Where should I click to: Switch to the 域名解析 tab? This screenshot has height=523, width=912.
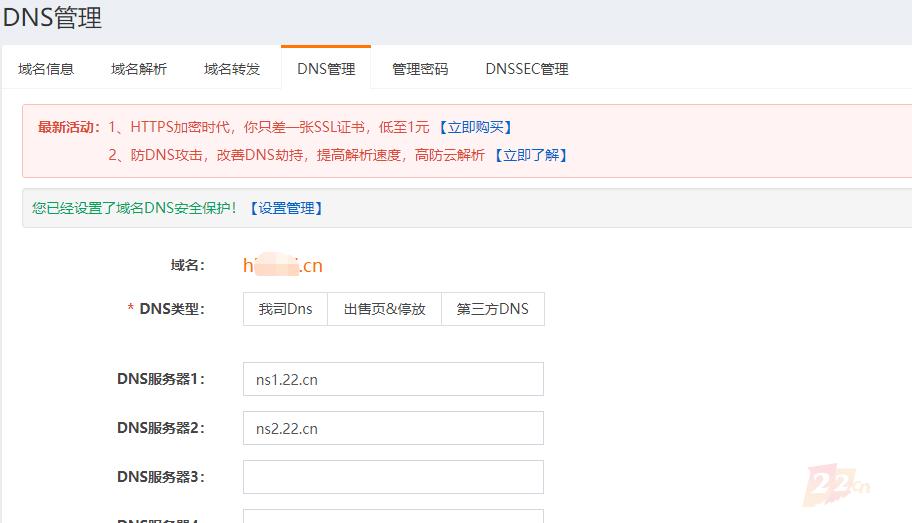(139, 69)
